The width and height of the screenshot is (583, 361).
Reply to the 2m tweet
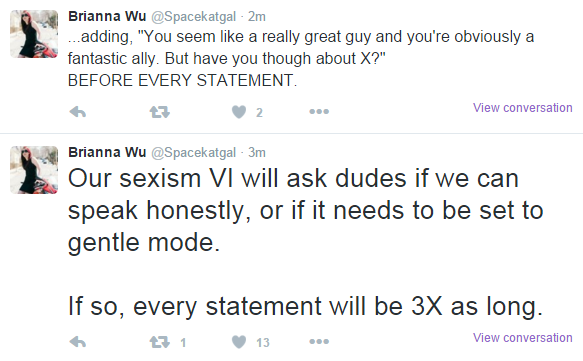pyautogui.click(x=78, y=112)
